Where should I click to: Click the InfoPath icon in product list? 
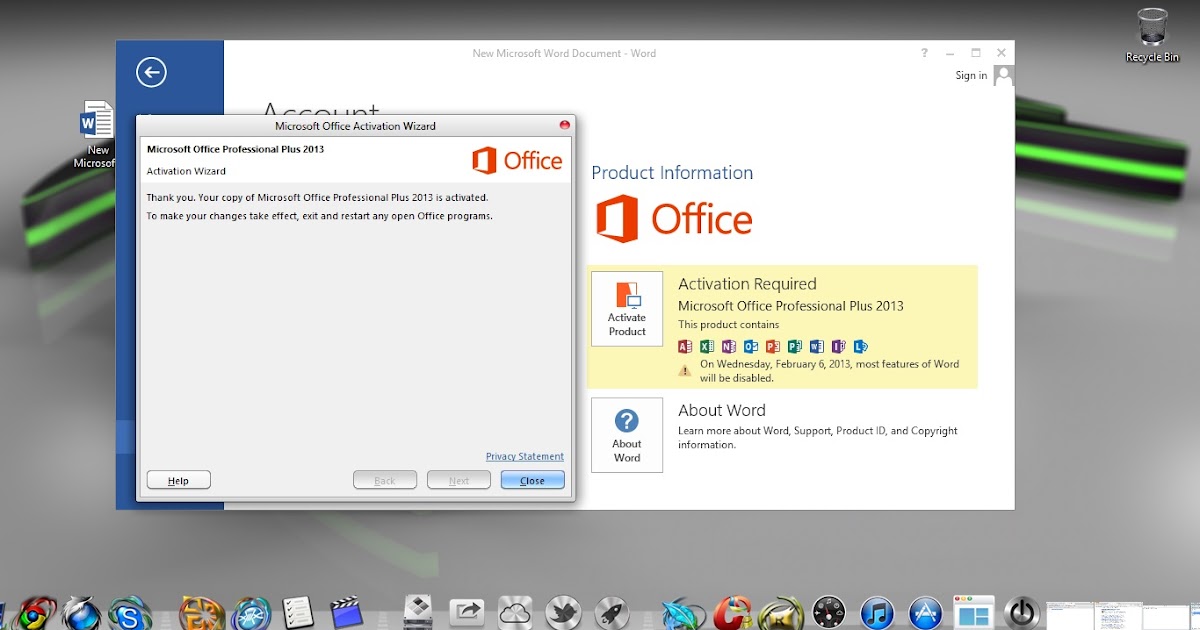839,346
